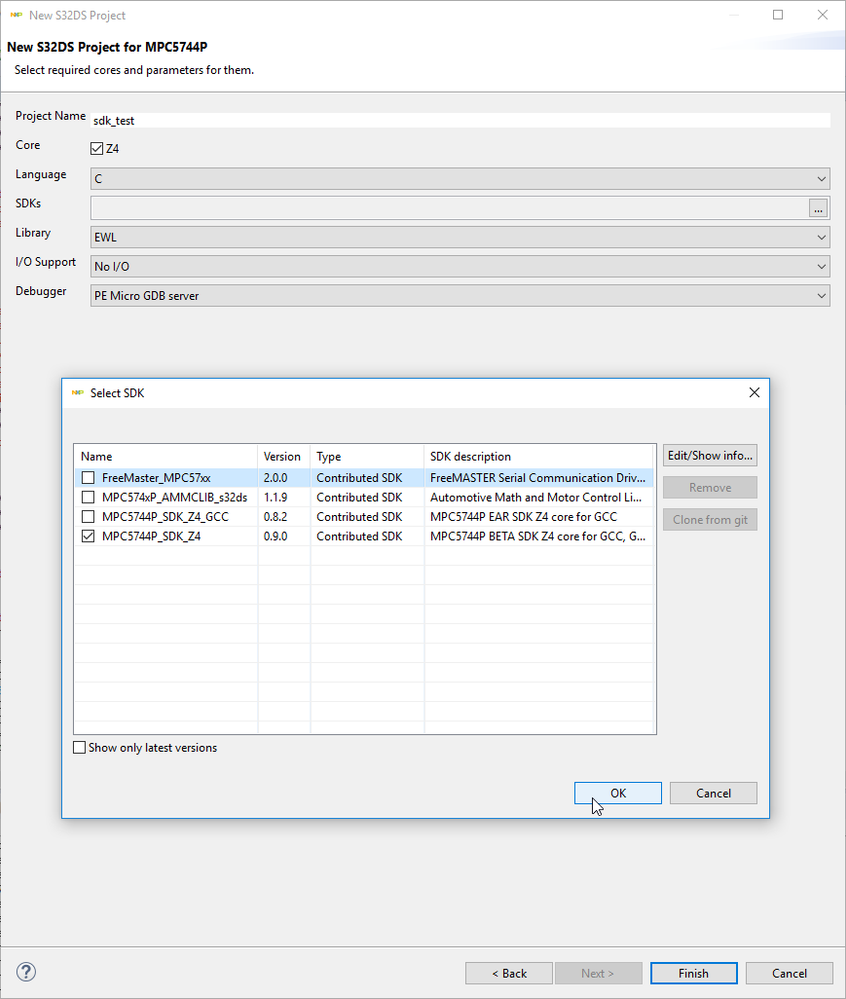The image size is (846, 999).
Task: Click the SDKs text field
Action: pos(449,208)
